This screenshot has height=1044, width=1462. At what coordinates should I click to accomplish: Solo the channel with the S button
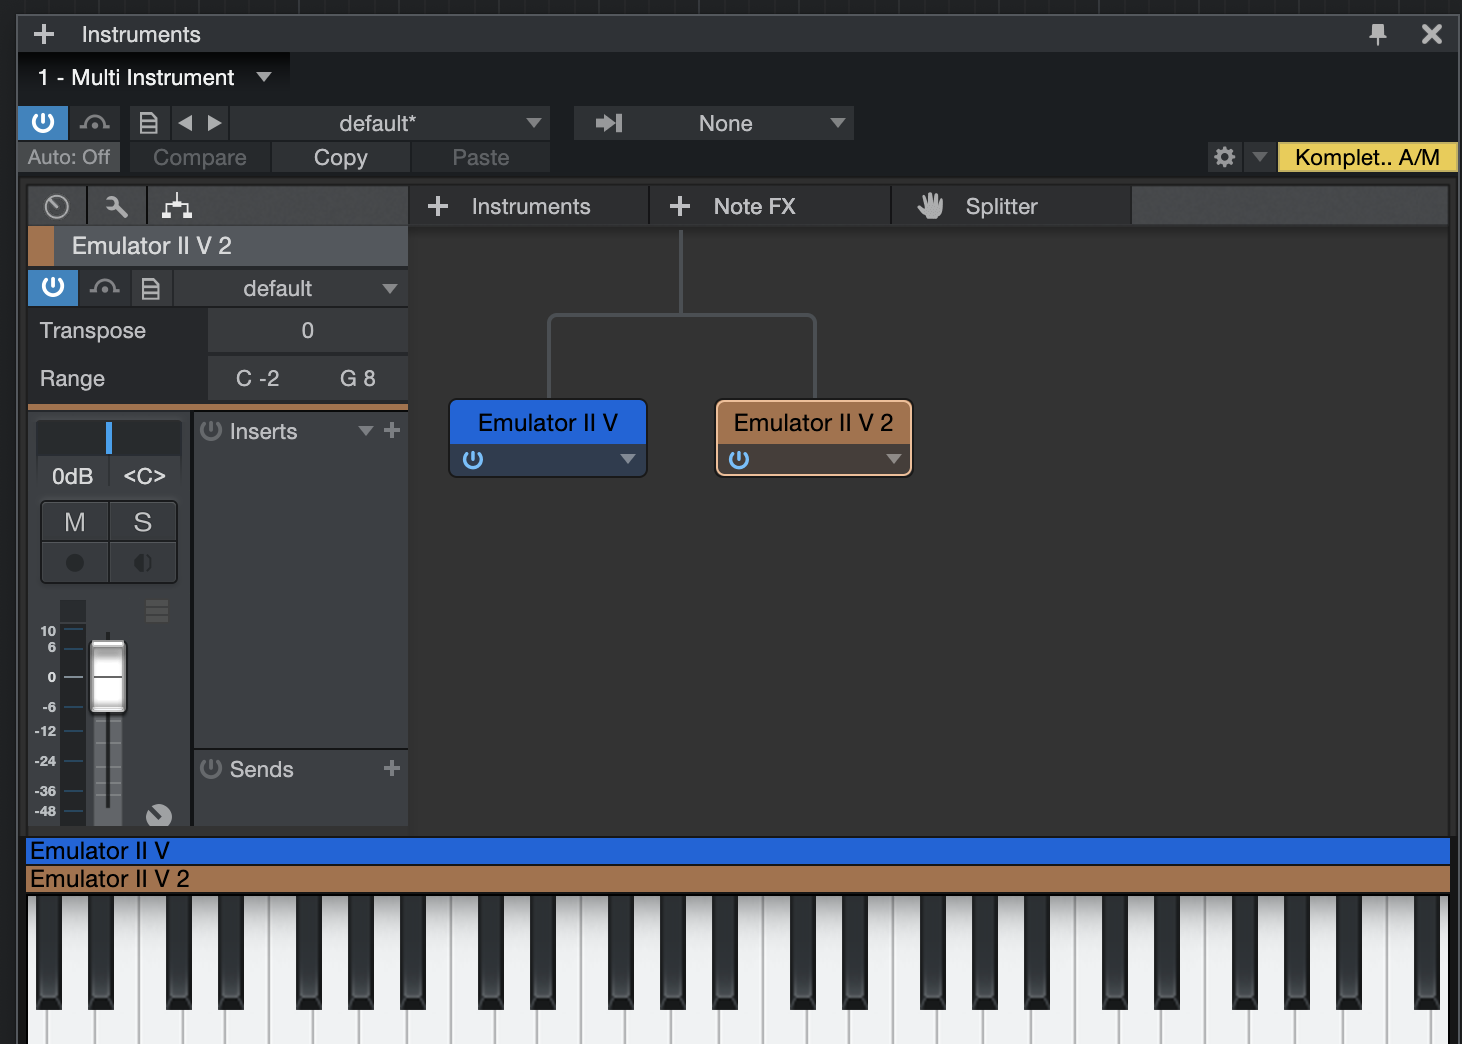[143, 522]
